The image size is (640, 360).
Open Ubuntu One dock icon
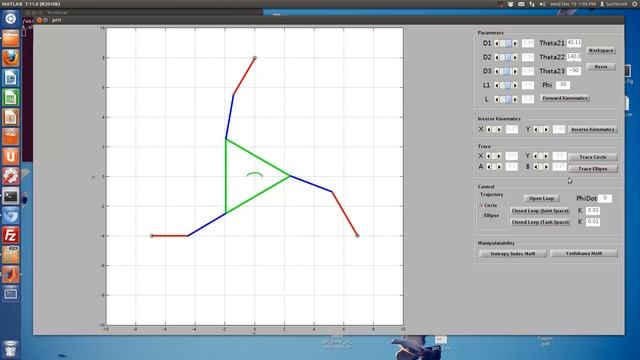(x=11, y=157)
